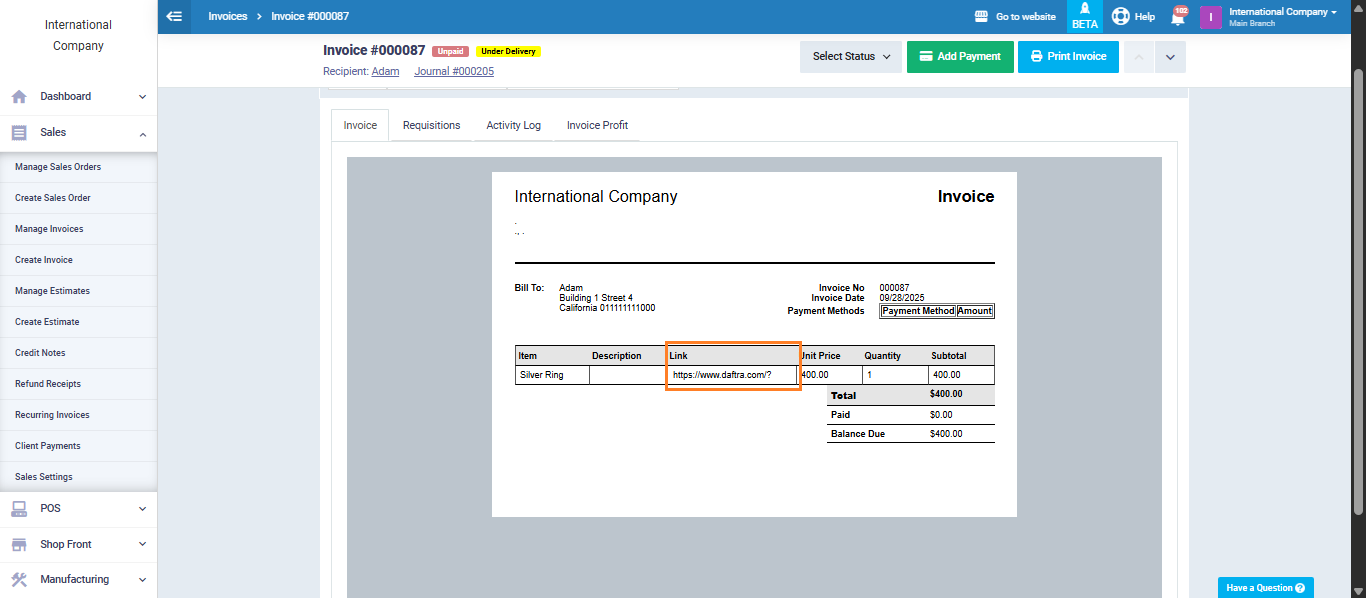Open the Select Status dropdown
1366x598 pixels.
pyautogui.click(x=850, y=57)
